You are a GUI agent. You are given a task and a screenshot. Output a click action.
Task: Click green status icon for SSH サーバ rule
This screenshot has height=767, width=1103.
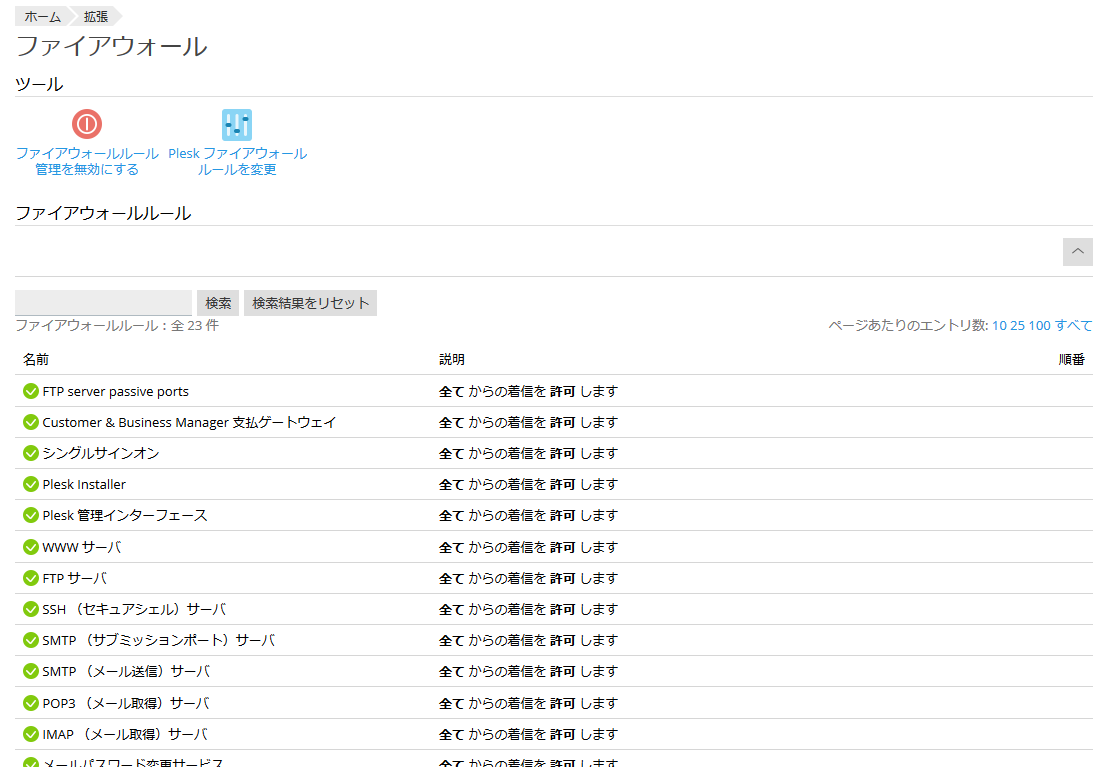pos(31,609)
